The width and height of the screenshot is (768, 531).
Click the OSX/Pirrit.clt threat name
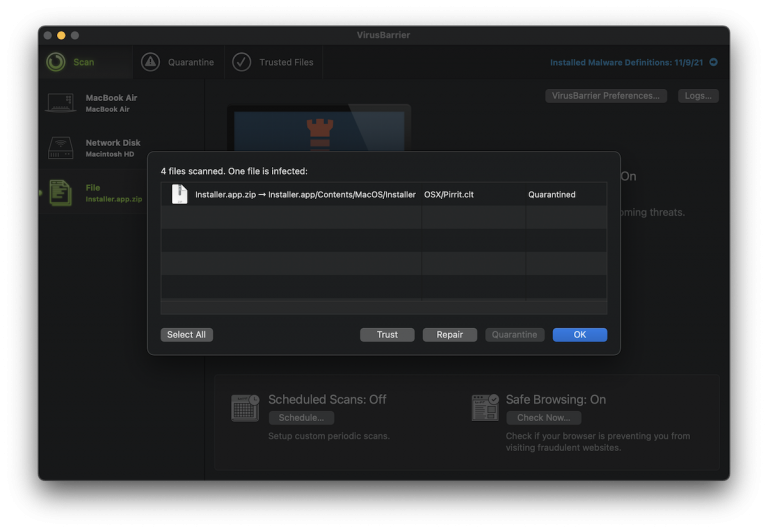[449, 194]
